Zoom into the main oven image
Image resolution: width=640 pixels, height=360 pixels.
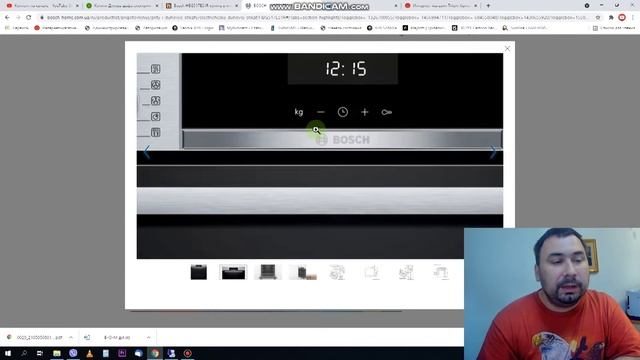click(320, 156)
